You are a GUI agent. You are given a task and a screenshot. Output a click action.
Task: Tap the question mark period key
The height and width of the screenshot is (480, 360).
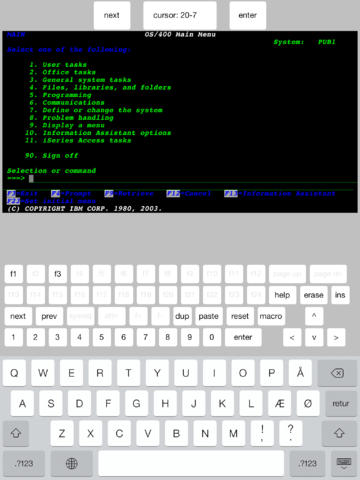coord(291,433)
